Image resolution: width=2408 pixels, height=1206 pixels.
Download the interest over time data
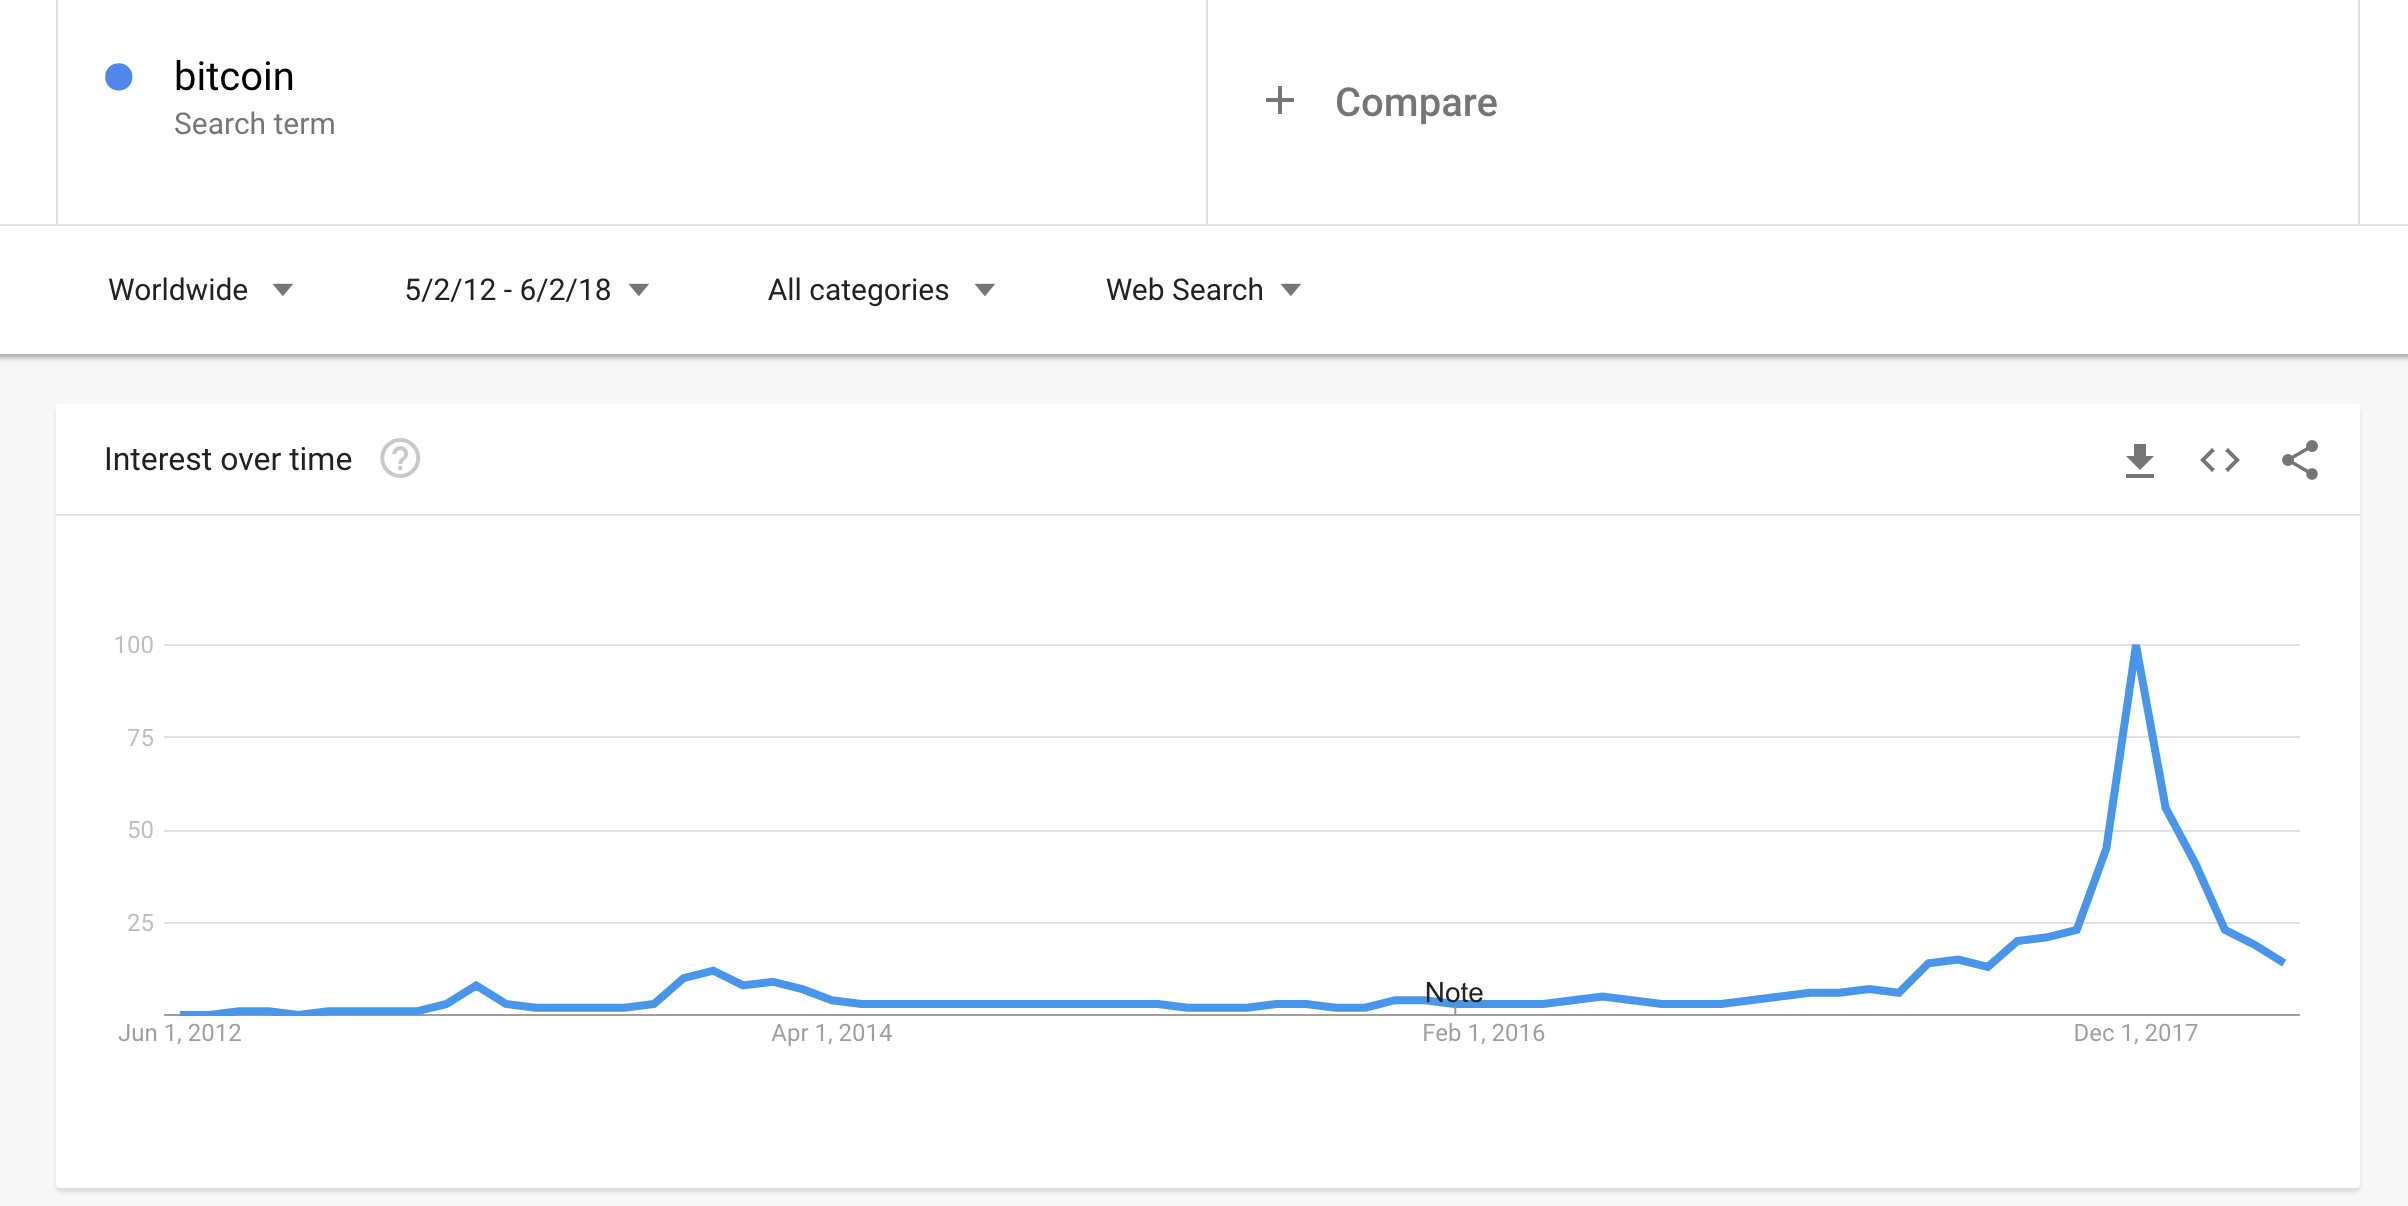point(2139,461)
